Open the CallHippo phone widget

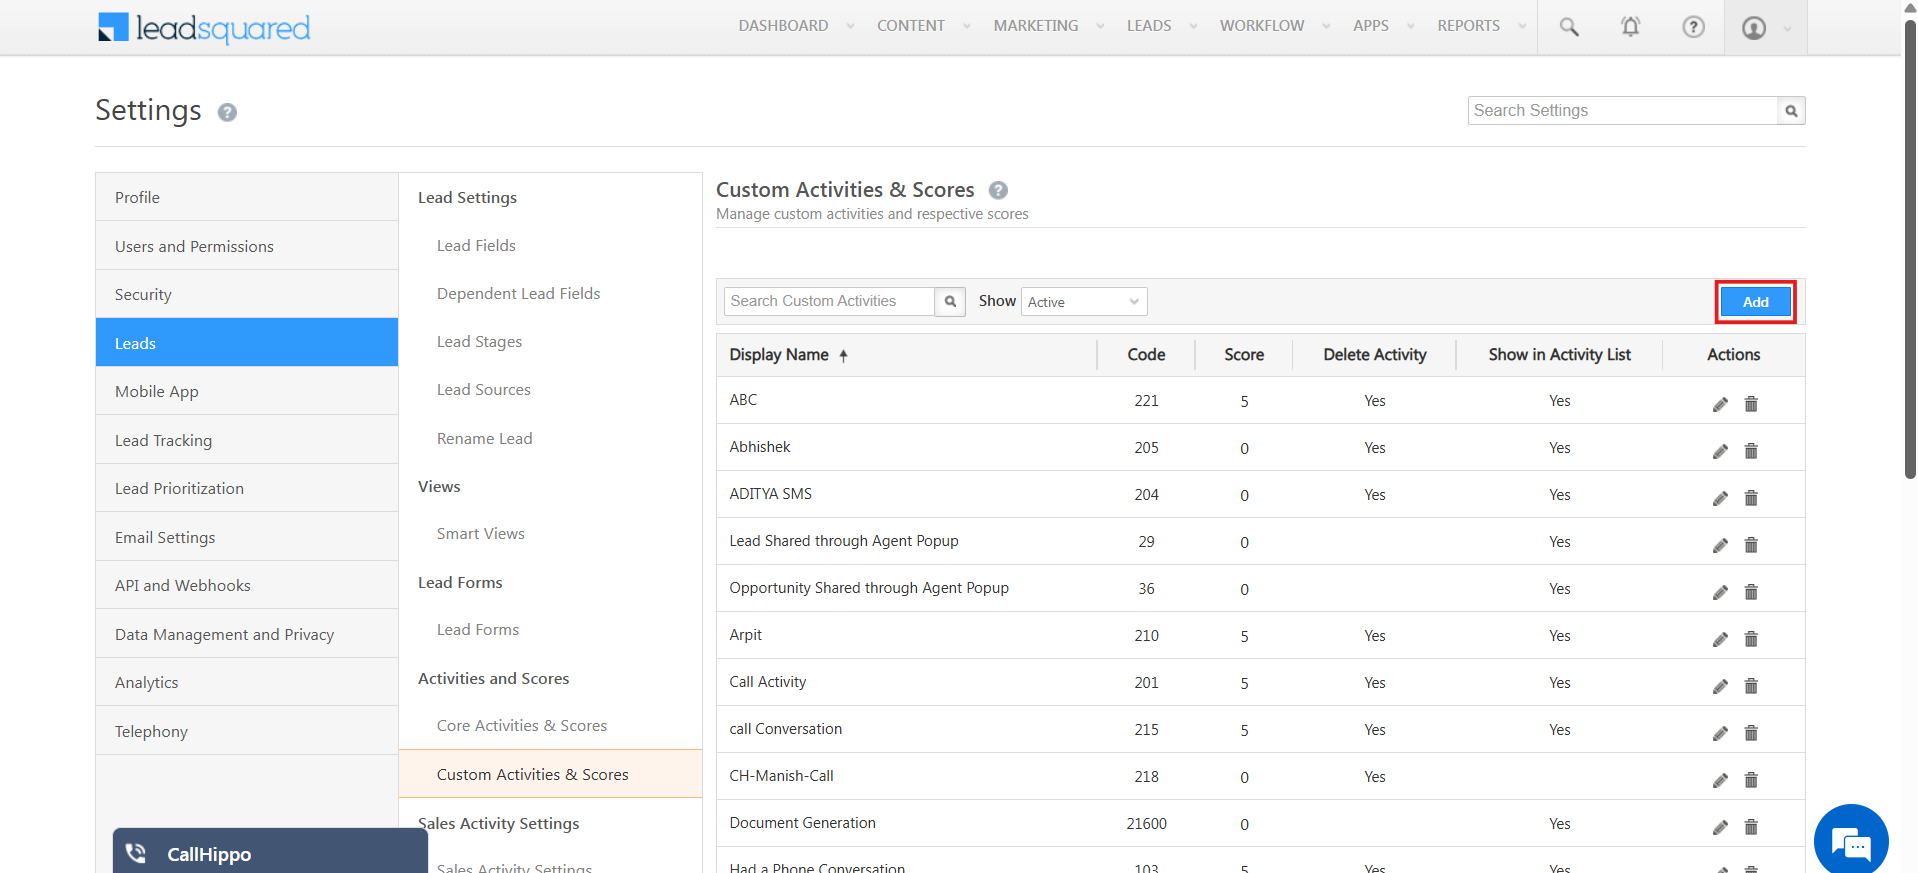coord(270,851)
